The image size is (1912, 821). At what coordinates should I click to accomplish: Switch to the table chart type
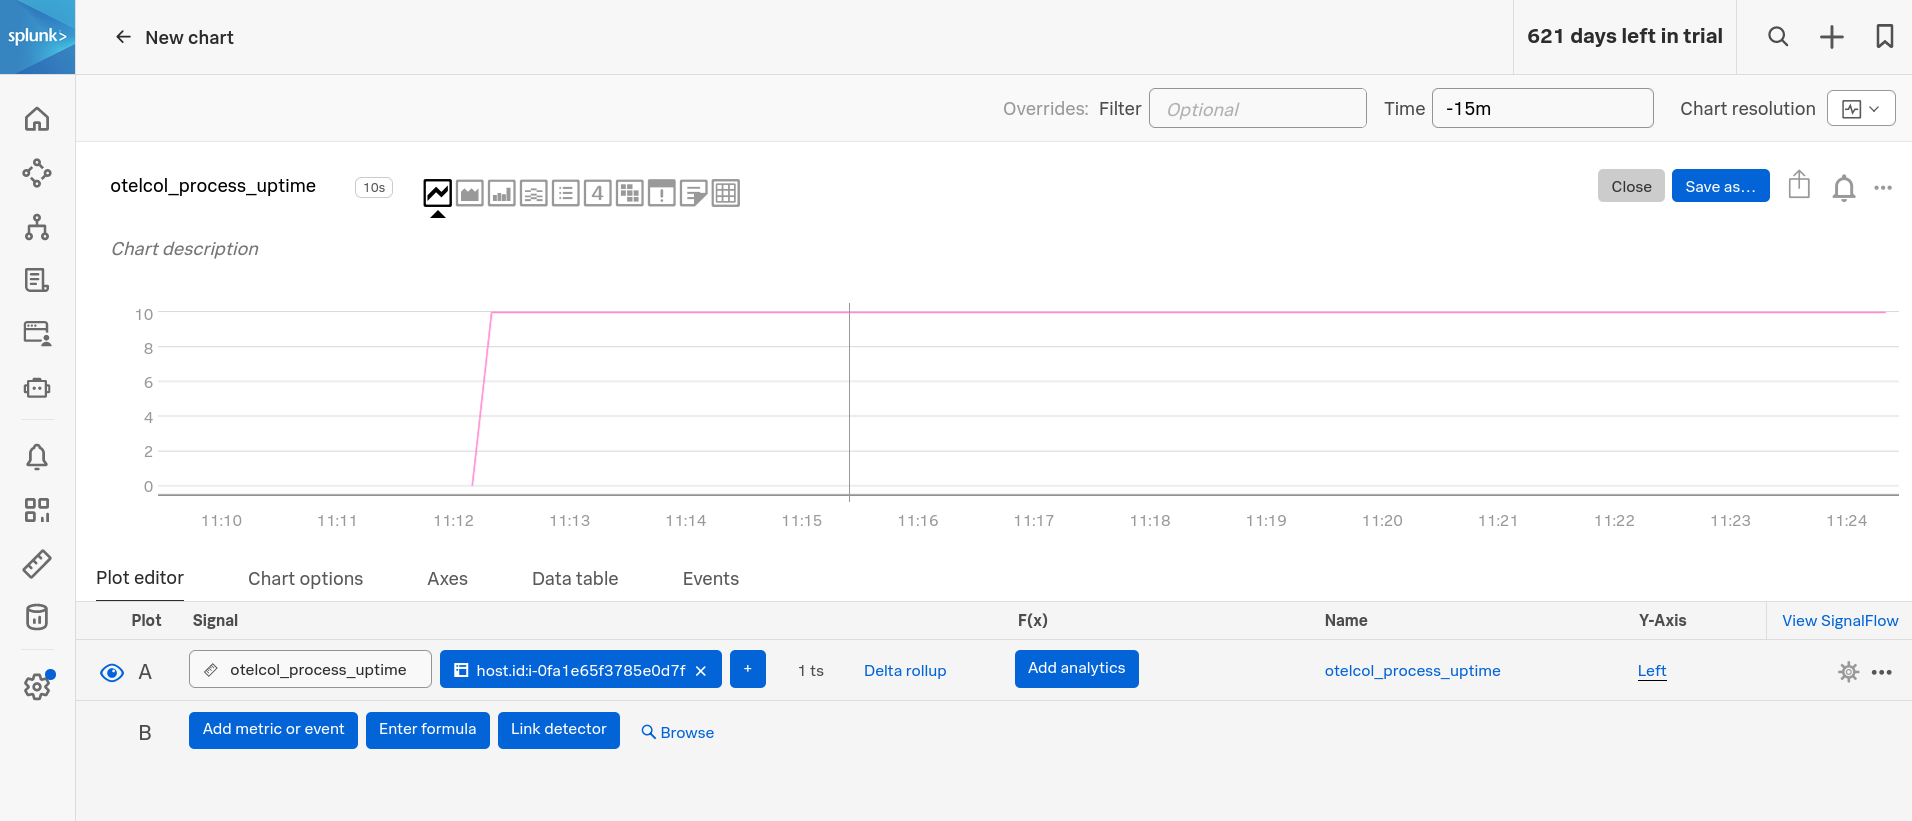coord(726,192)
